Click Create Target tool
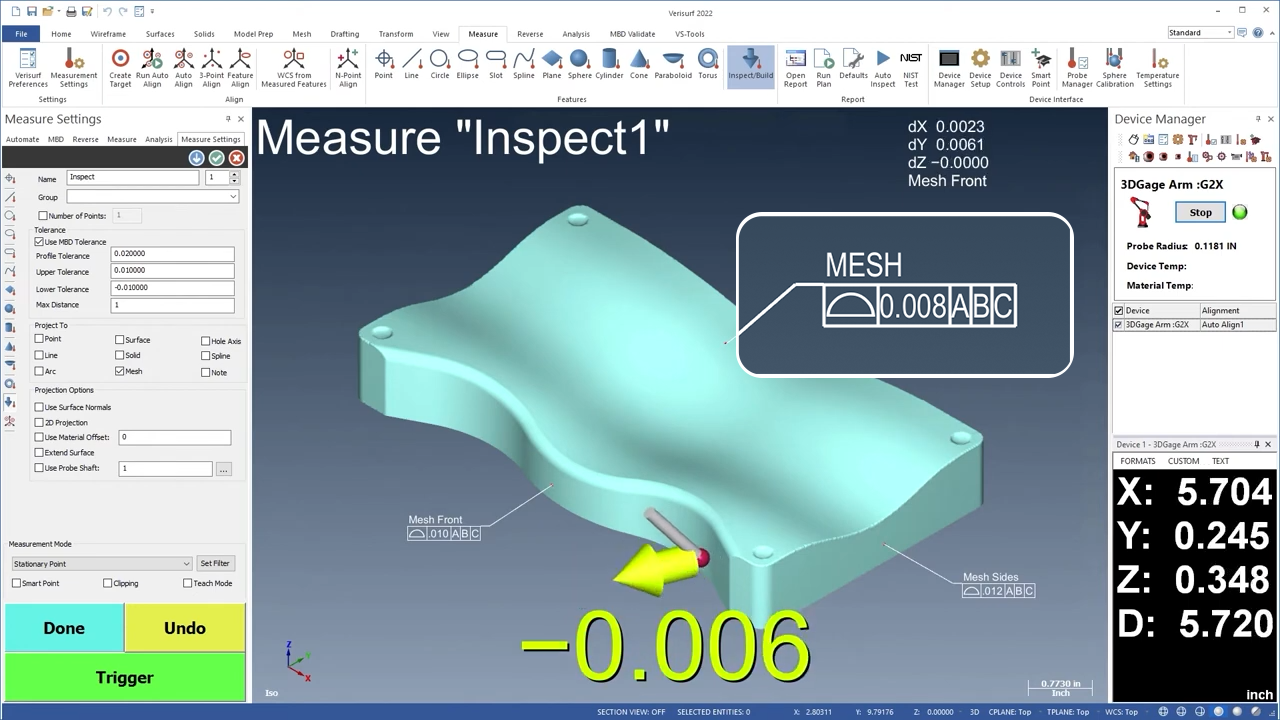 pyautogui.click(x=120, y=68)
